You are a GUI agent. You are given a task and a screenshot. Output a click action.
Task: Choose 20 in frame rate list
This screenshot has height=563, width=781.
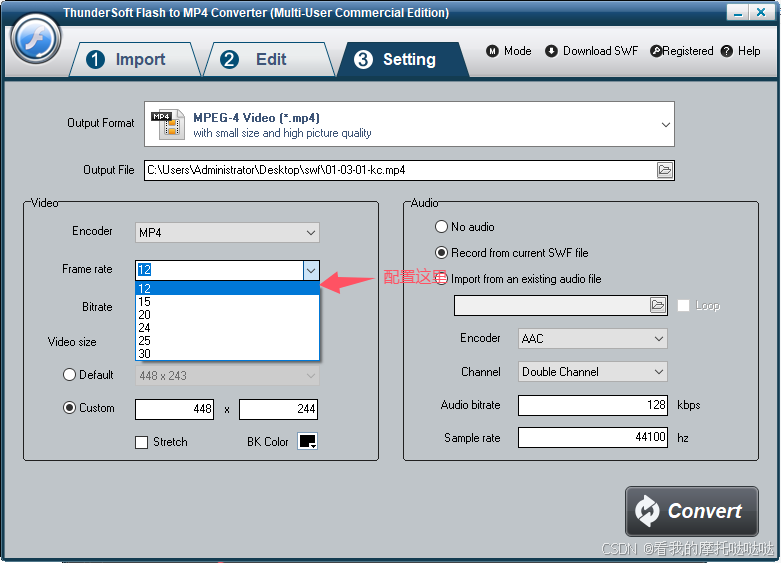click(x=227, y=314)
